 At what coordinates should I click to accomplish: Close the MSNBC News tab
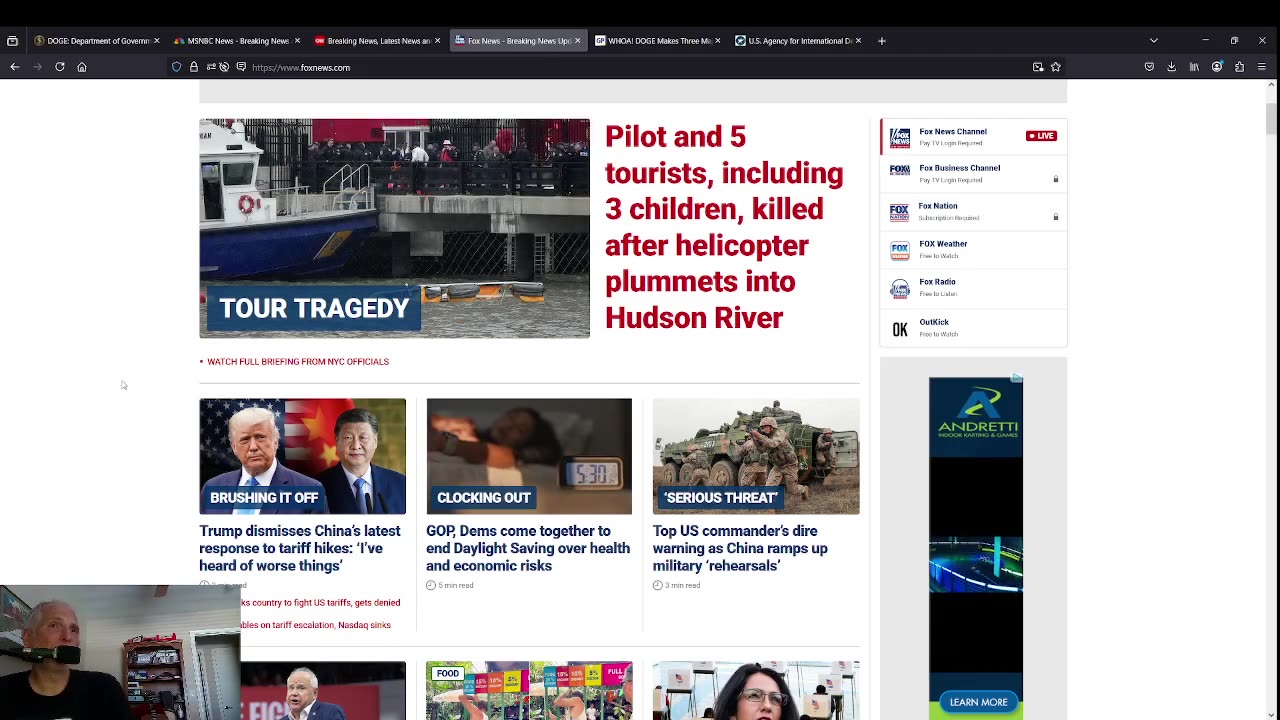coord(297,41)
